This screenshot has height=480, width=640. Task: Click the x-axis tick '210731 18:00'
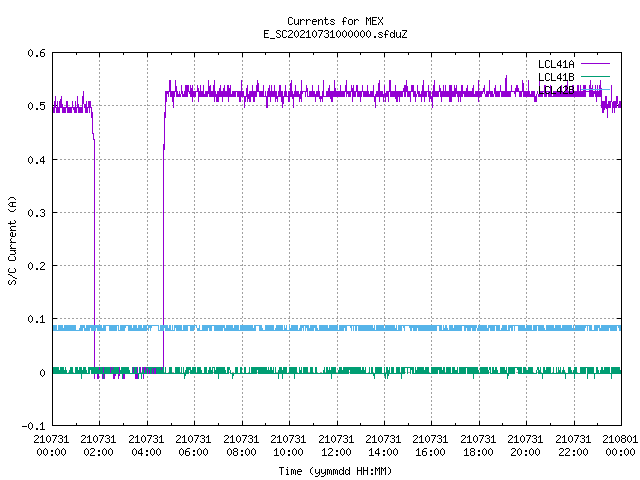tap(478, 446)
